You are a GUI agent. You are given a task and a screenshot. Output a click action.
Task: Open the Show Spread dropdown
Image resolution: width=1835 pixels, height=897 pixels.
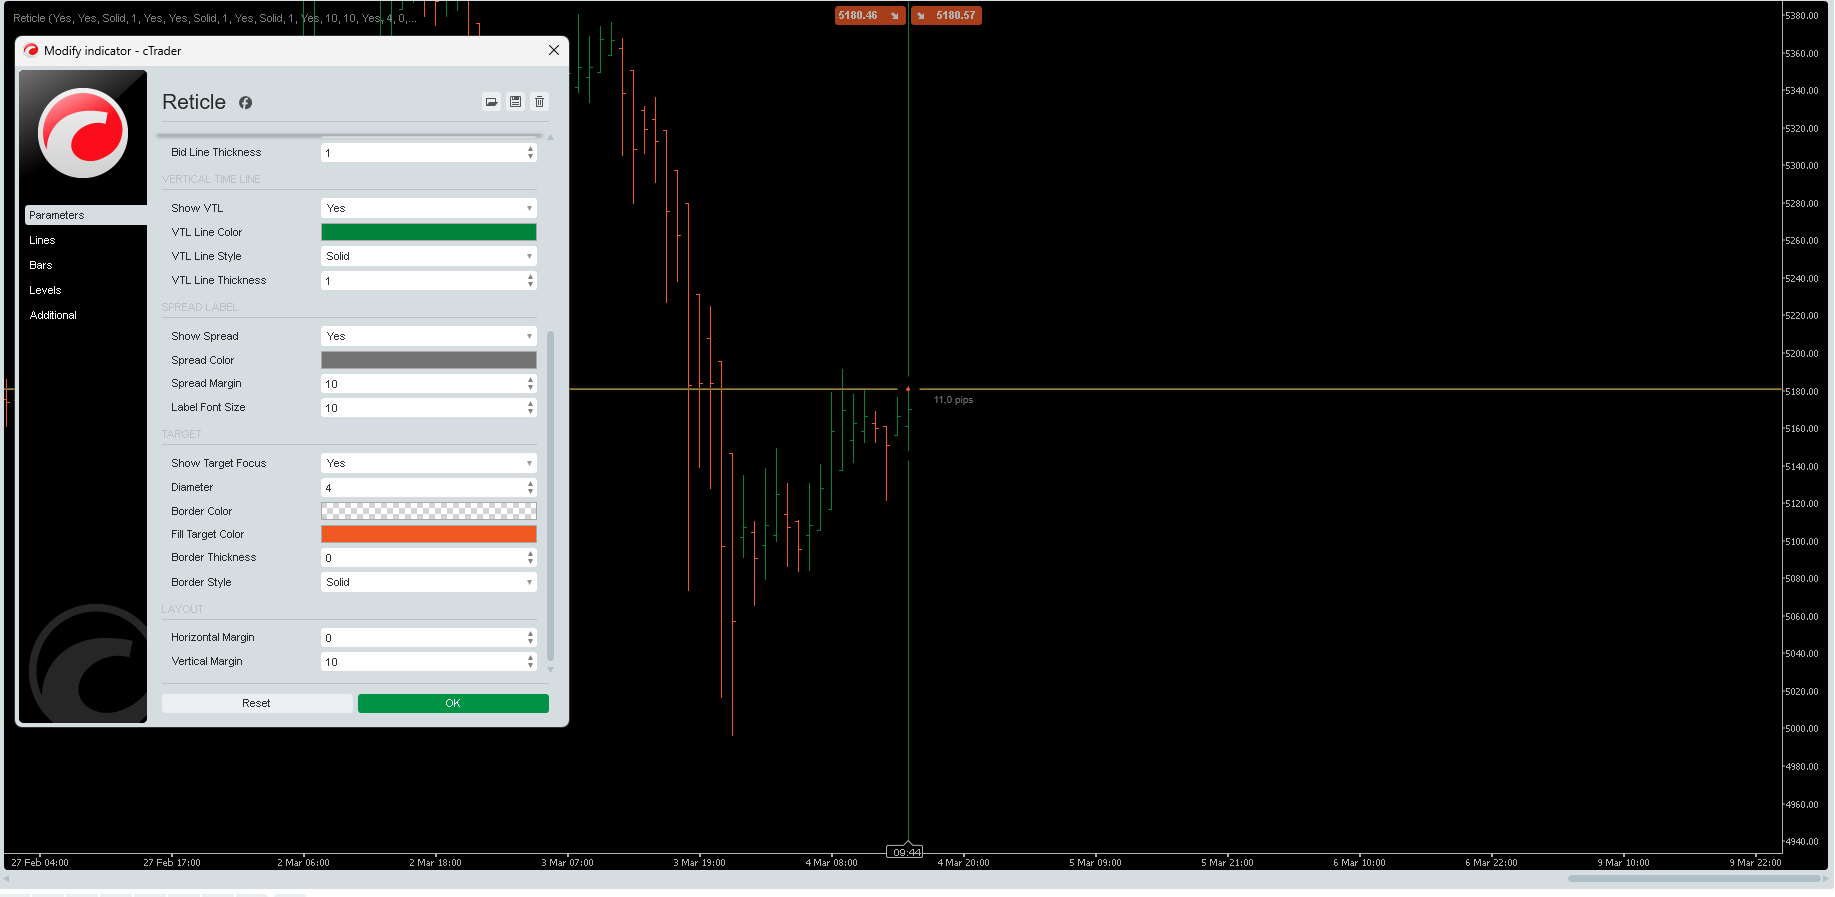point(428,337)
